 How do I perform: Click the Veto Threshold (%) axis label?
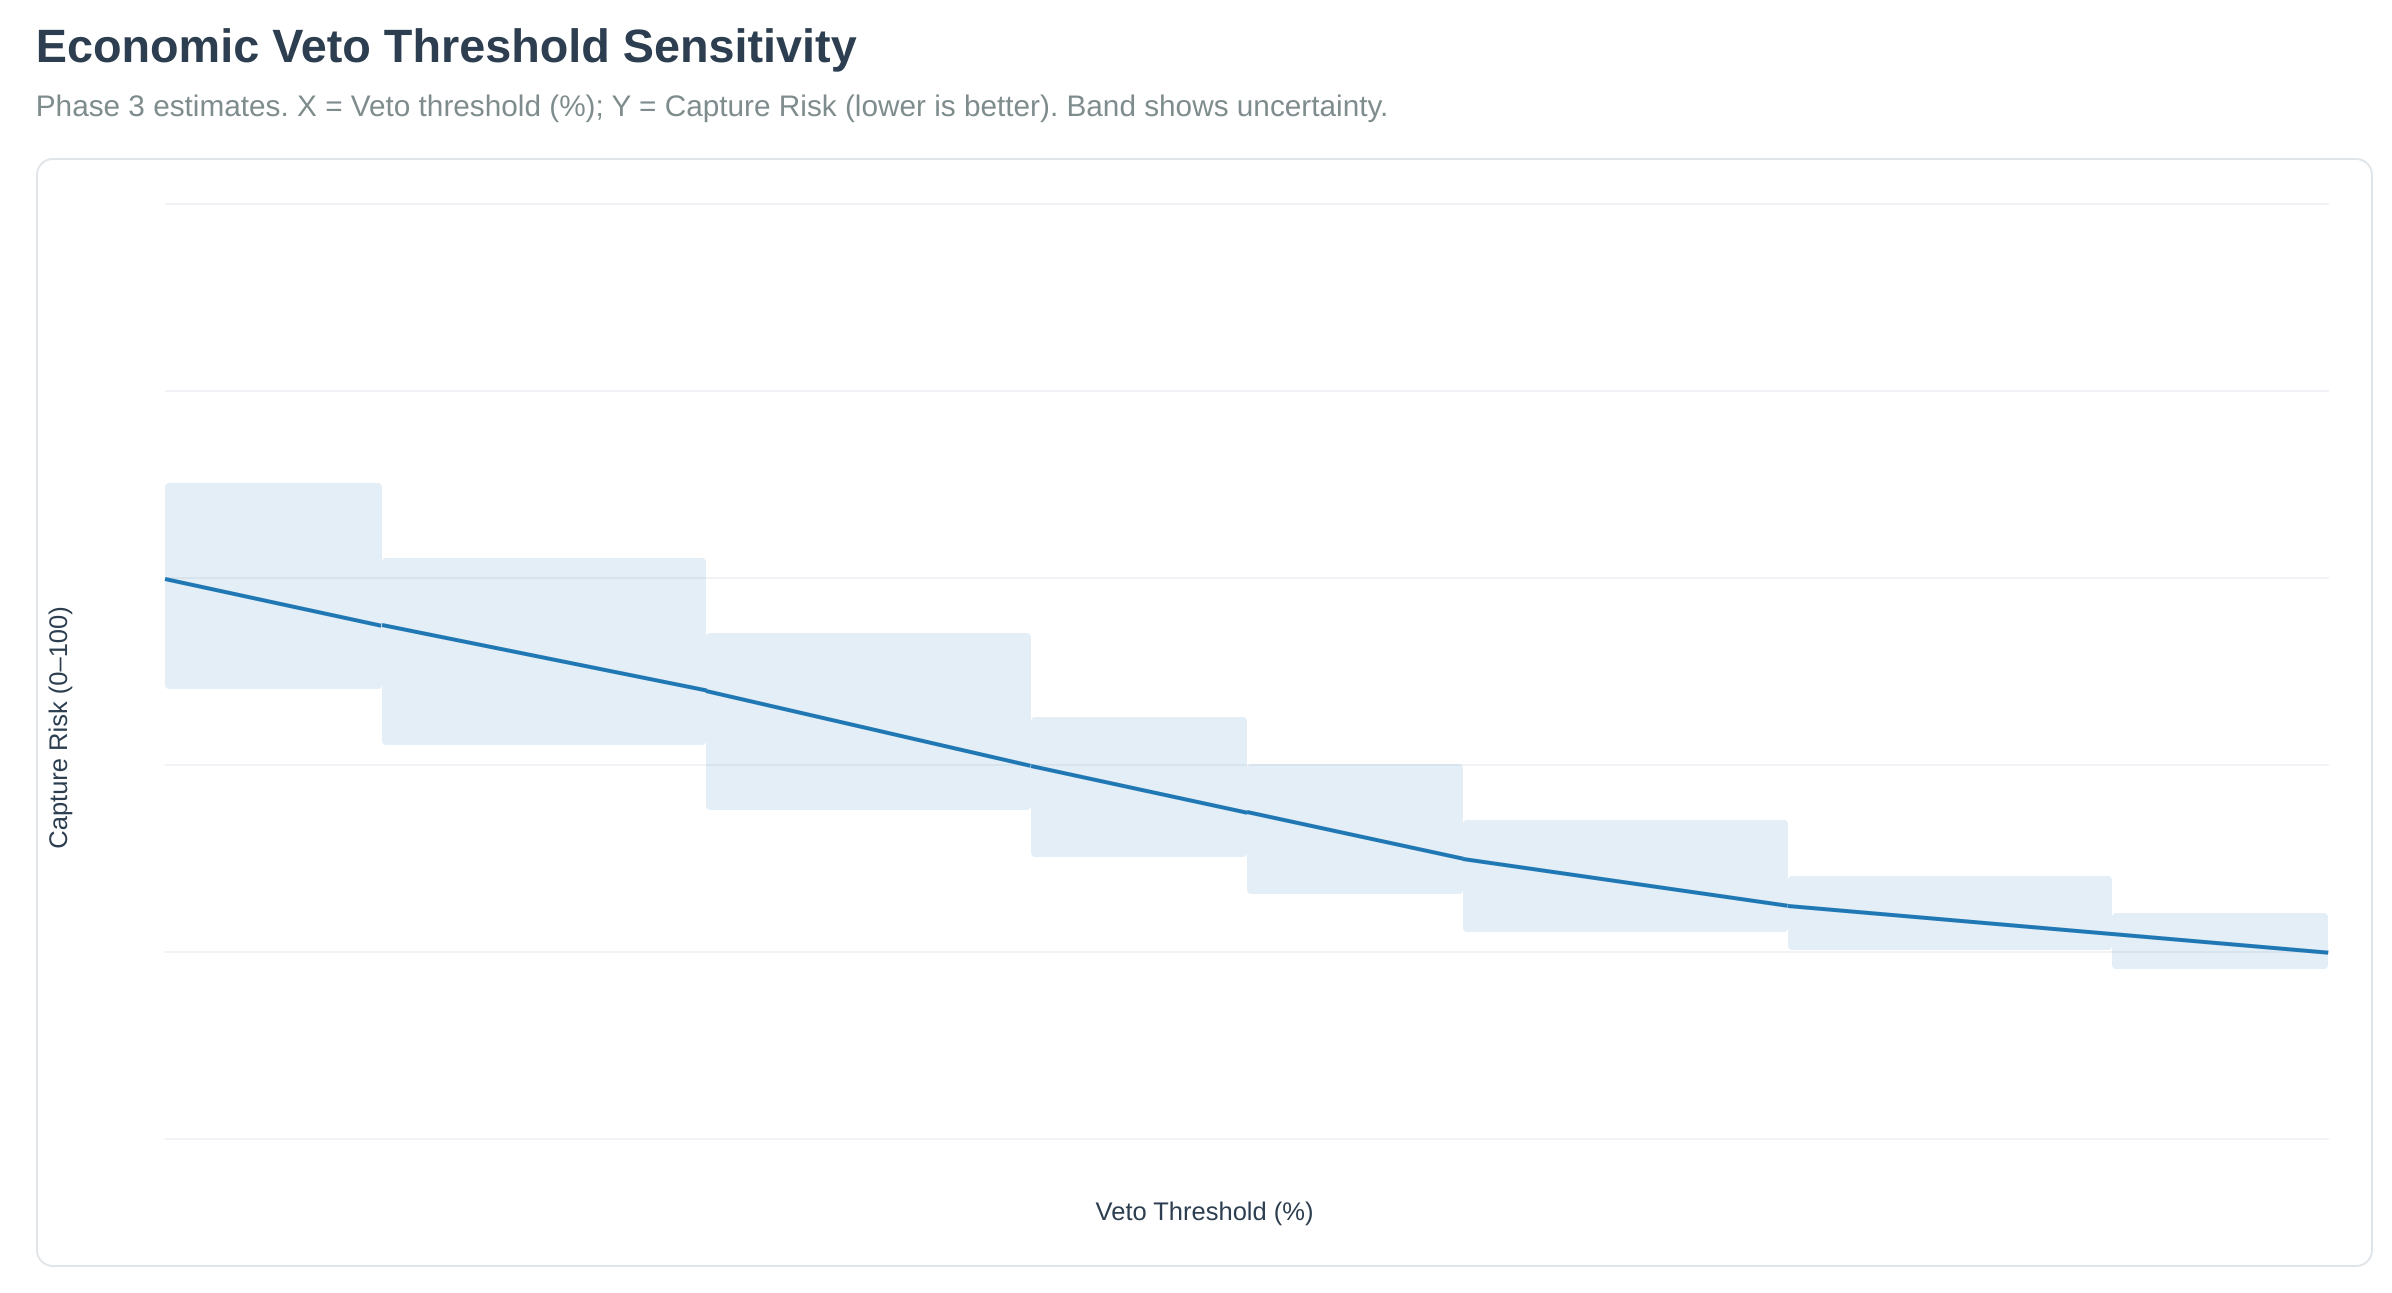(x=1203, y=1211)
